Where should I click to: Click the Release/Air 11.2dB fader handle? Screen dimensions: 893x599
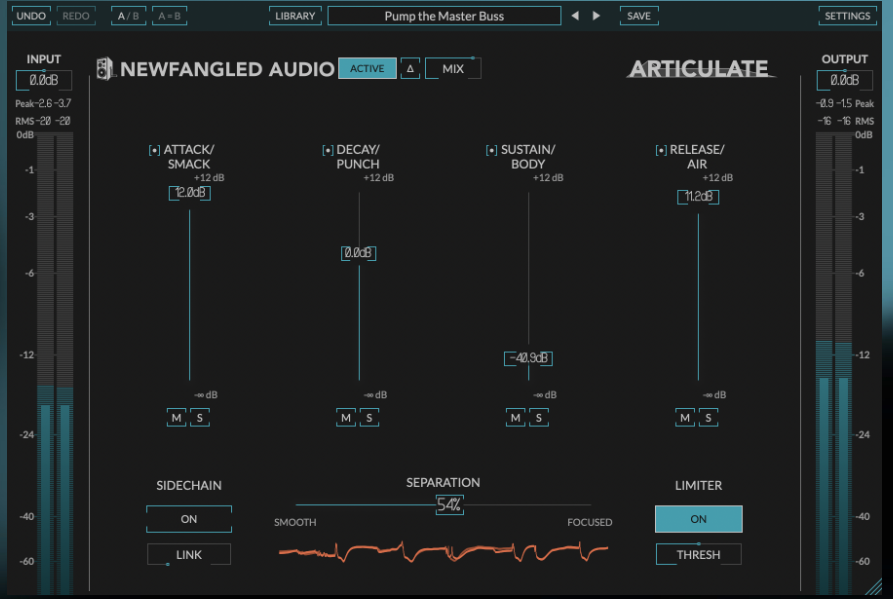coord(698,197)
